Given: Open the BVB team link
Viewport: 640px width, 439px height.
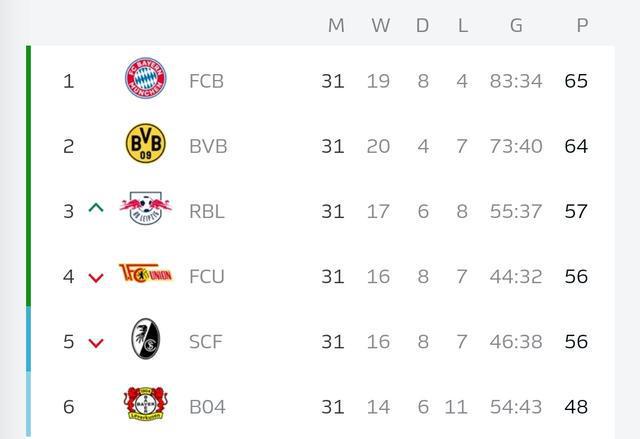Looking at the screenshot, I should (x=208, y=146).
